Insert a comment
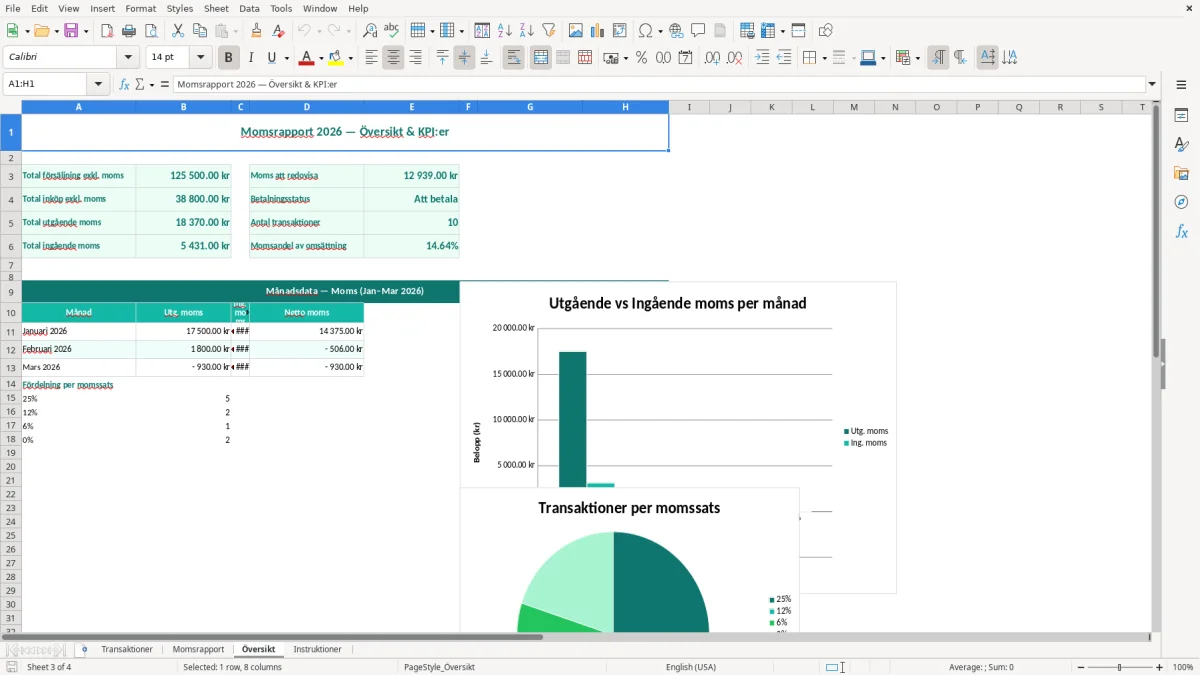 pos(698,31)
